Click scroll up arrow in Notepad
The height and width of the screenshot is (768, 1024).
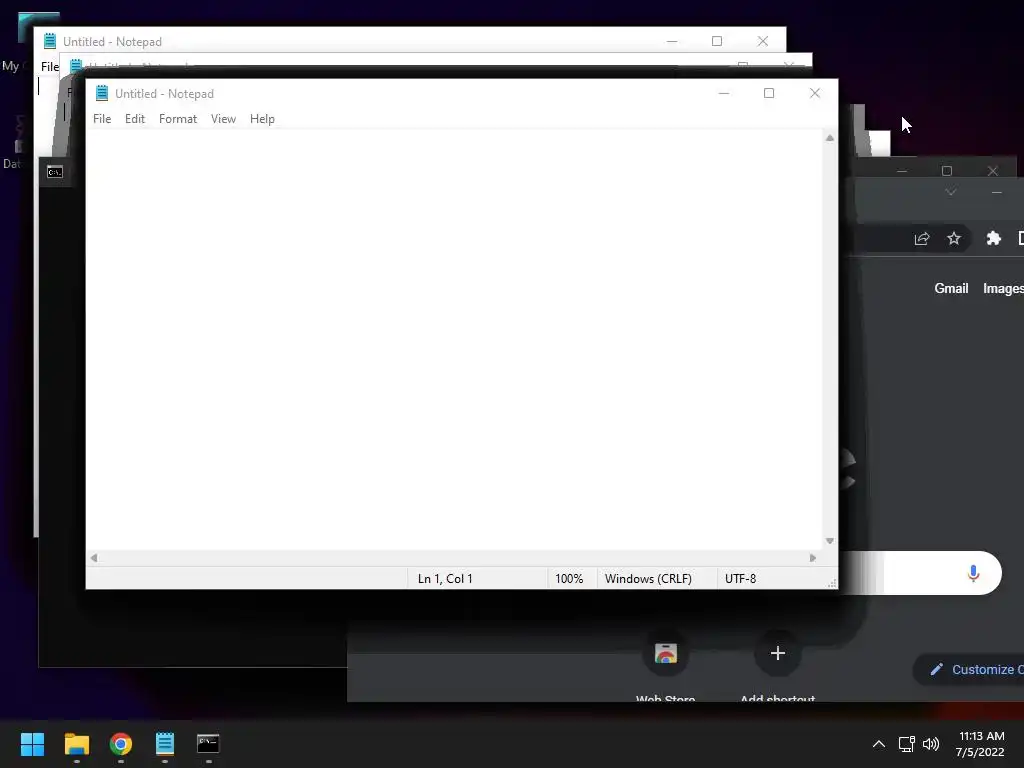(829, 138)
